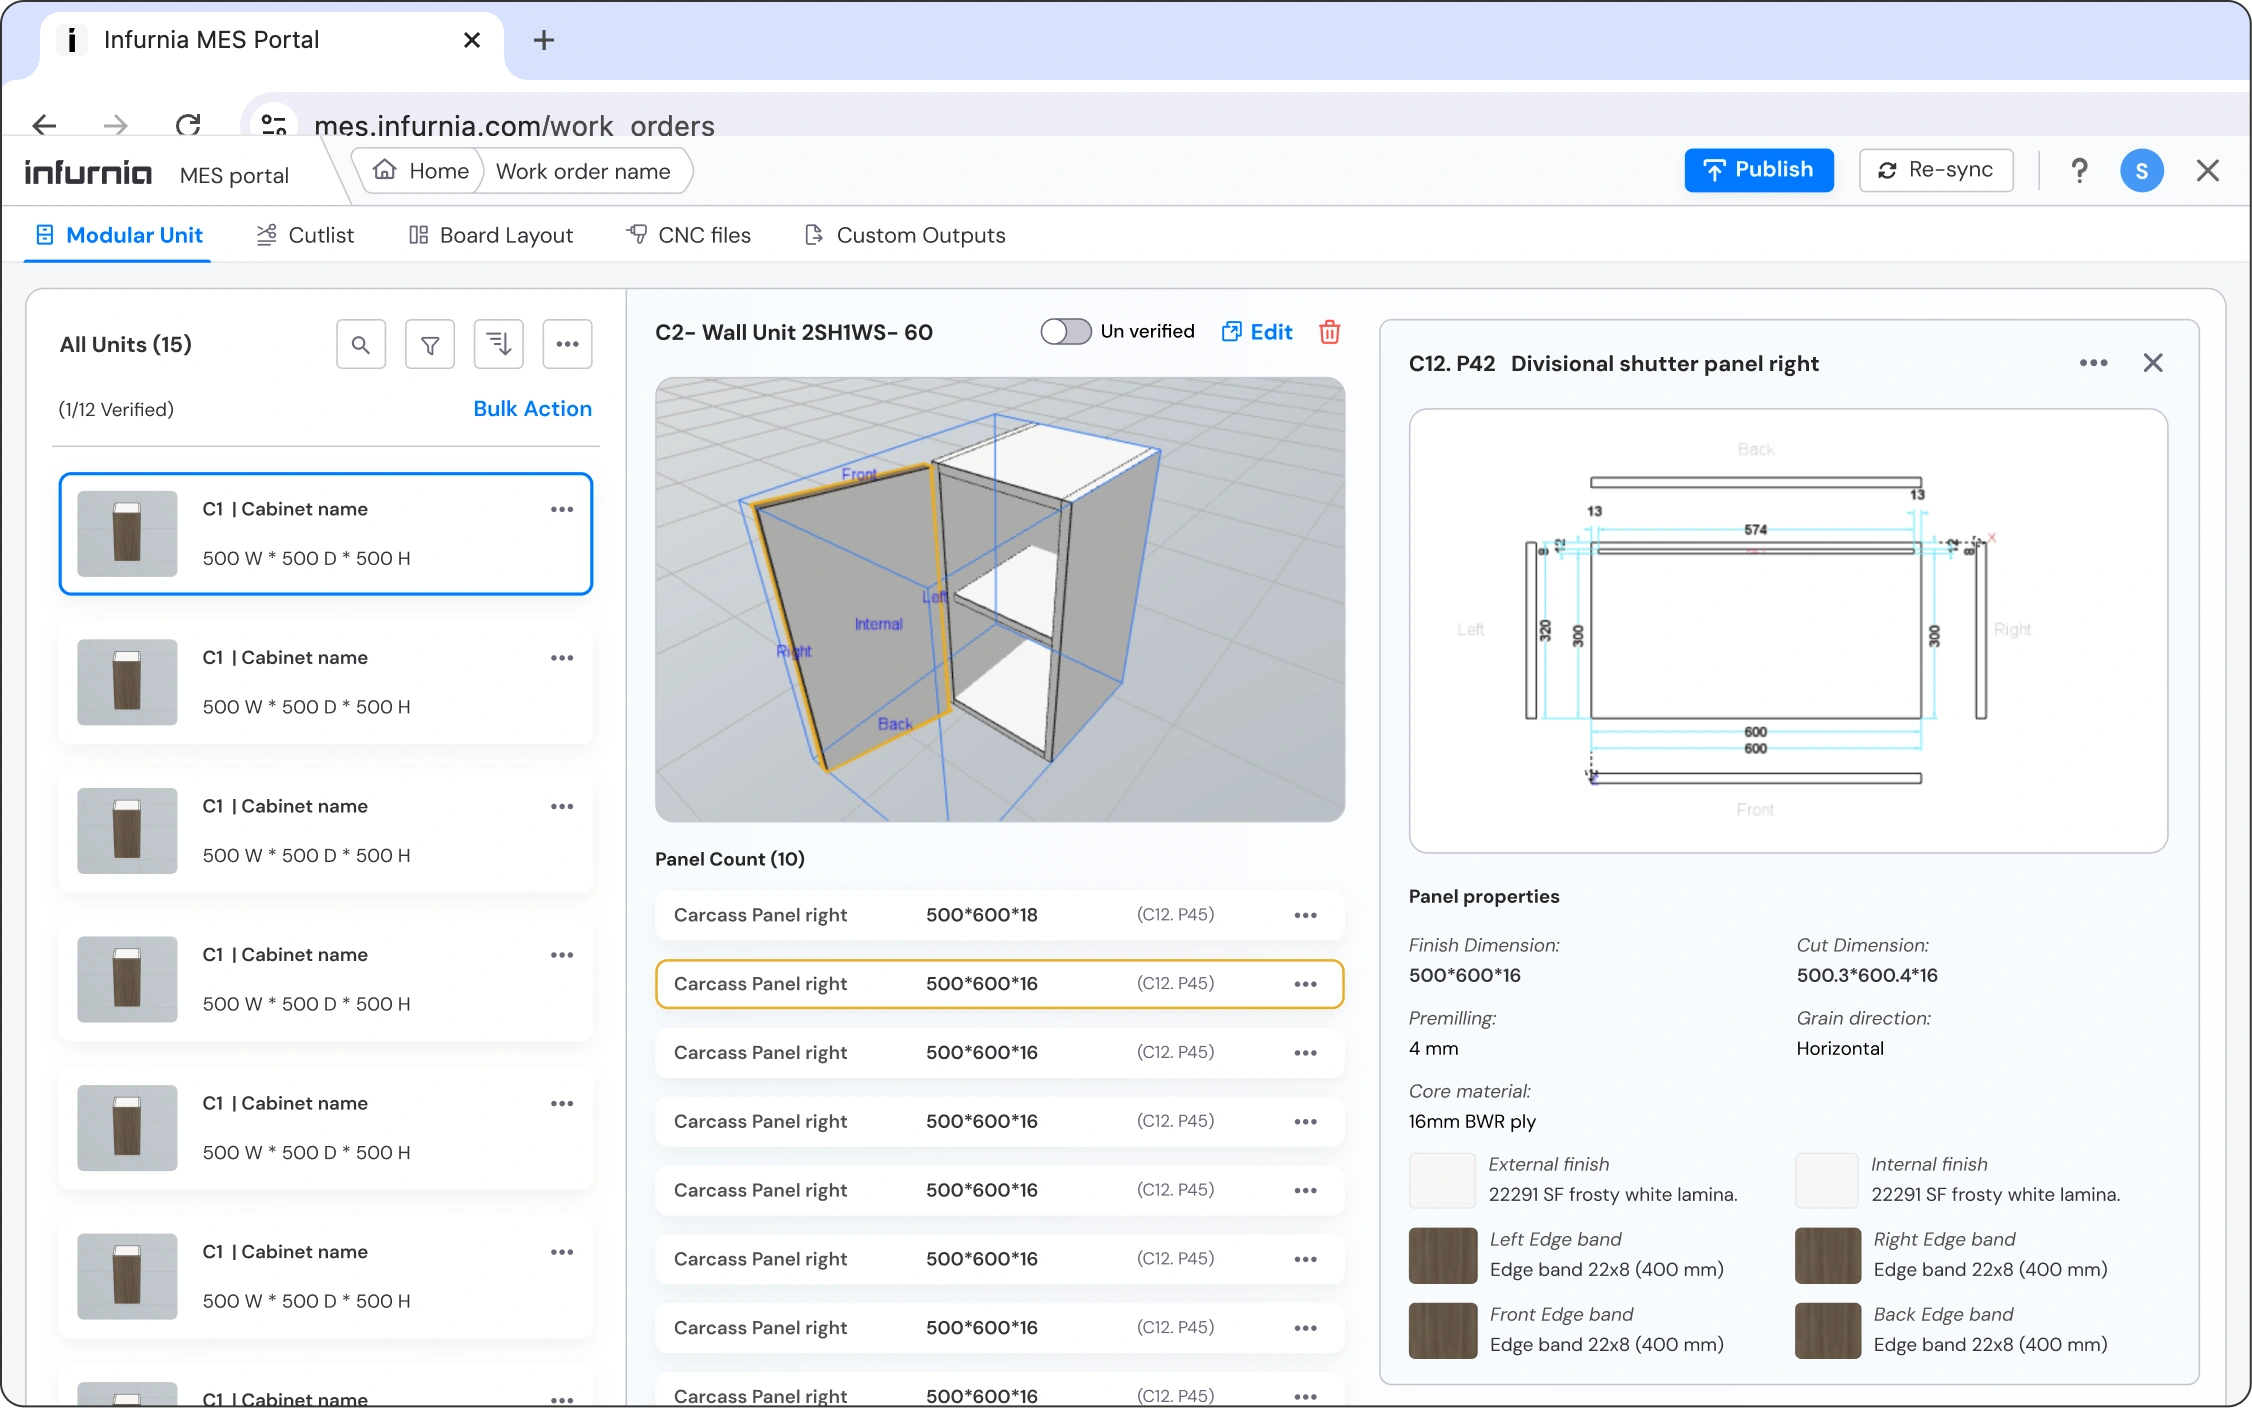Click the Cut Dimension value 500.3*600.4*16
This screenshot has width=2252, height=1408.
pyautogui.click(x=1867, y=975)
